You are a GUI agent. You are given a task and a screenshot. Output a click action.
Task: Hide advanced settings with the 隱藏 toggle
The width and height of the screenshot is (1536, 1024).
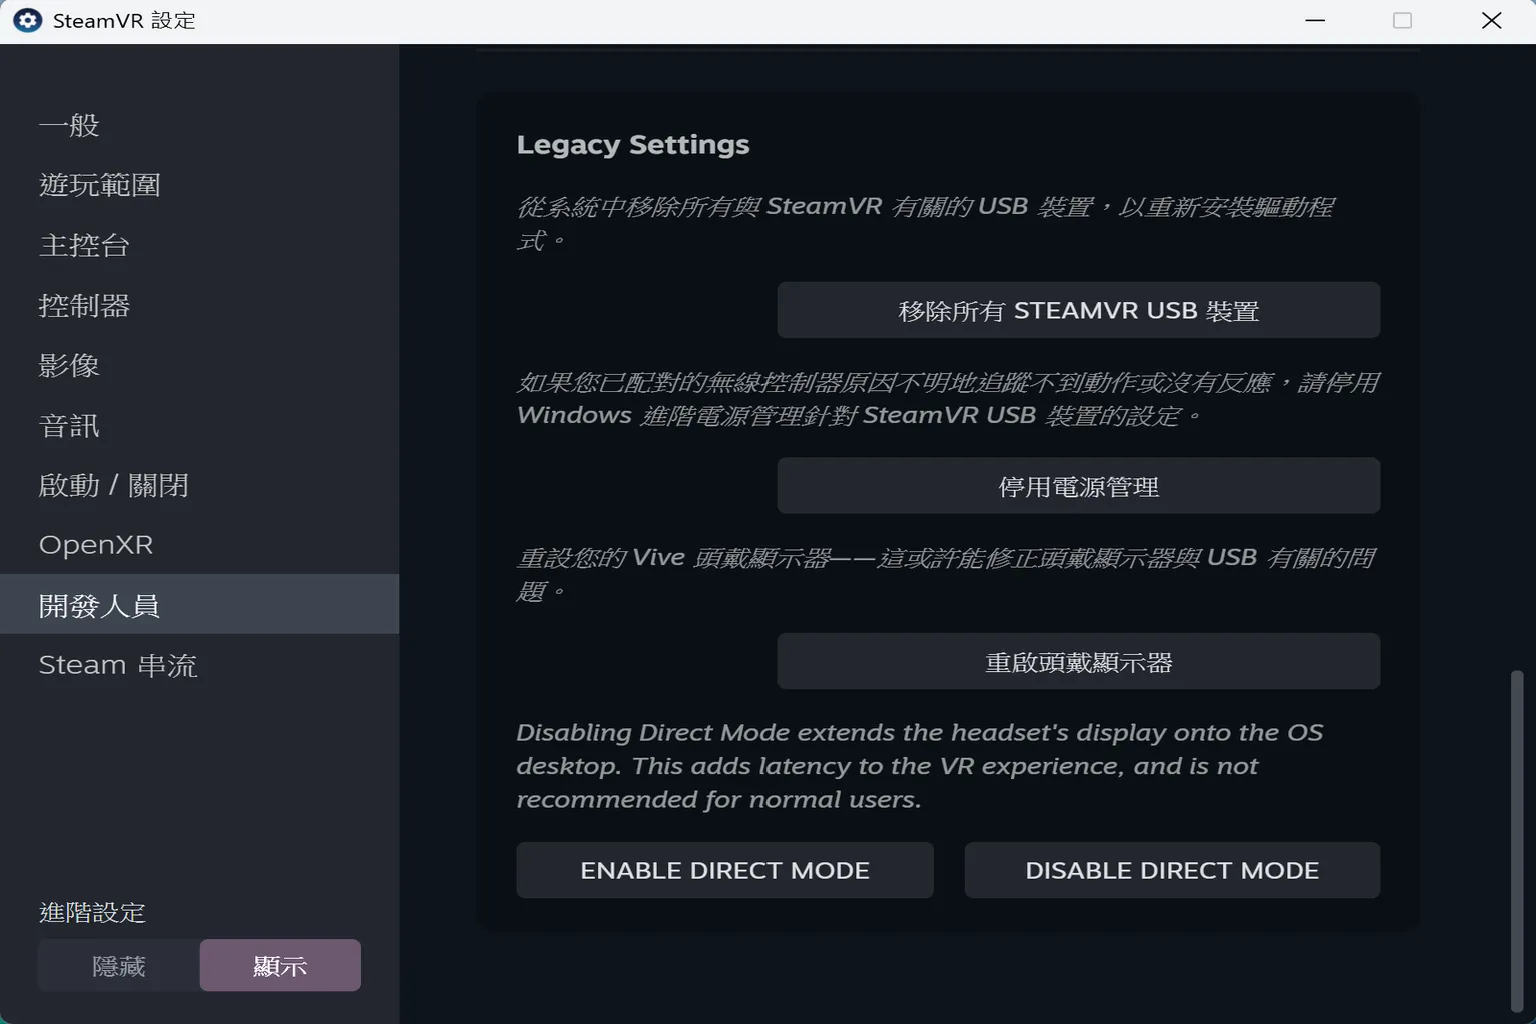tap(119, 965)
